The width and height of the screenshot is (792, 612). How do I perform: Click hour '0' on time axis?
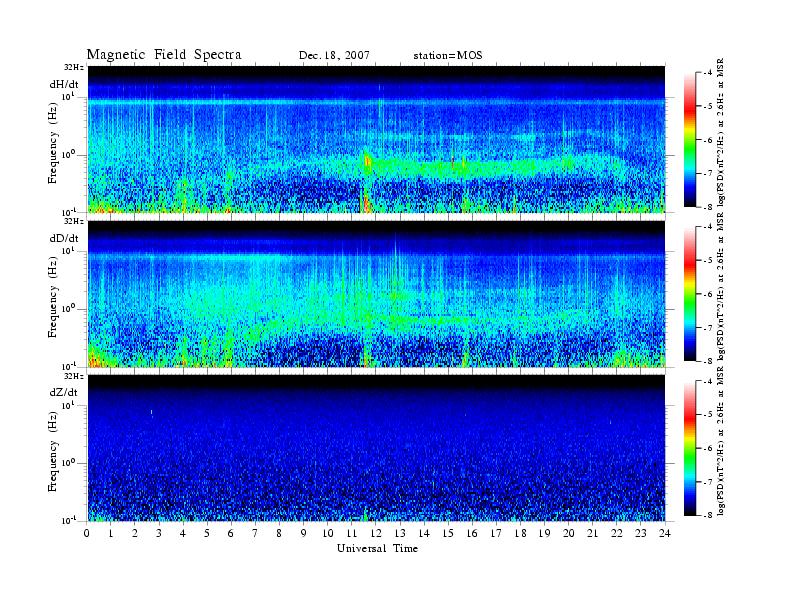click(87, 533)
